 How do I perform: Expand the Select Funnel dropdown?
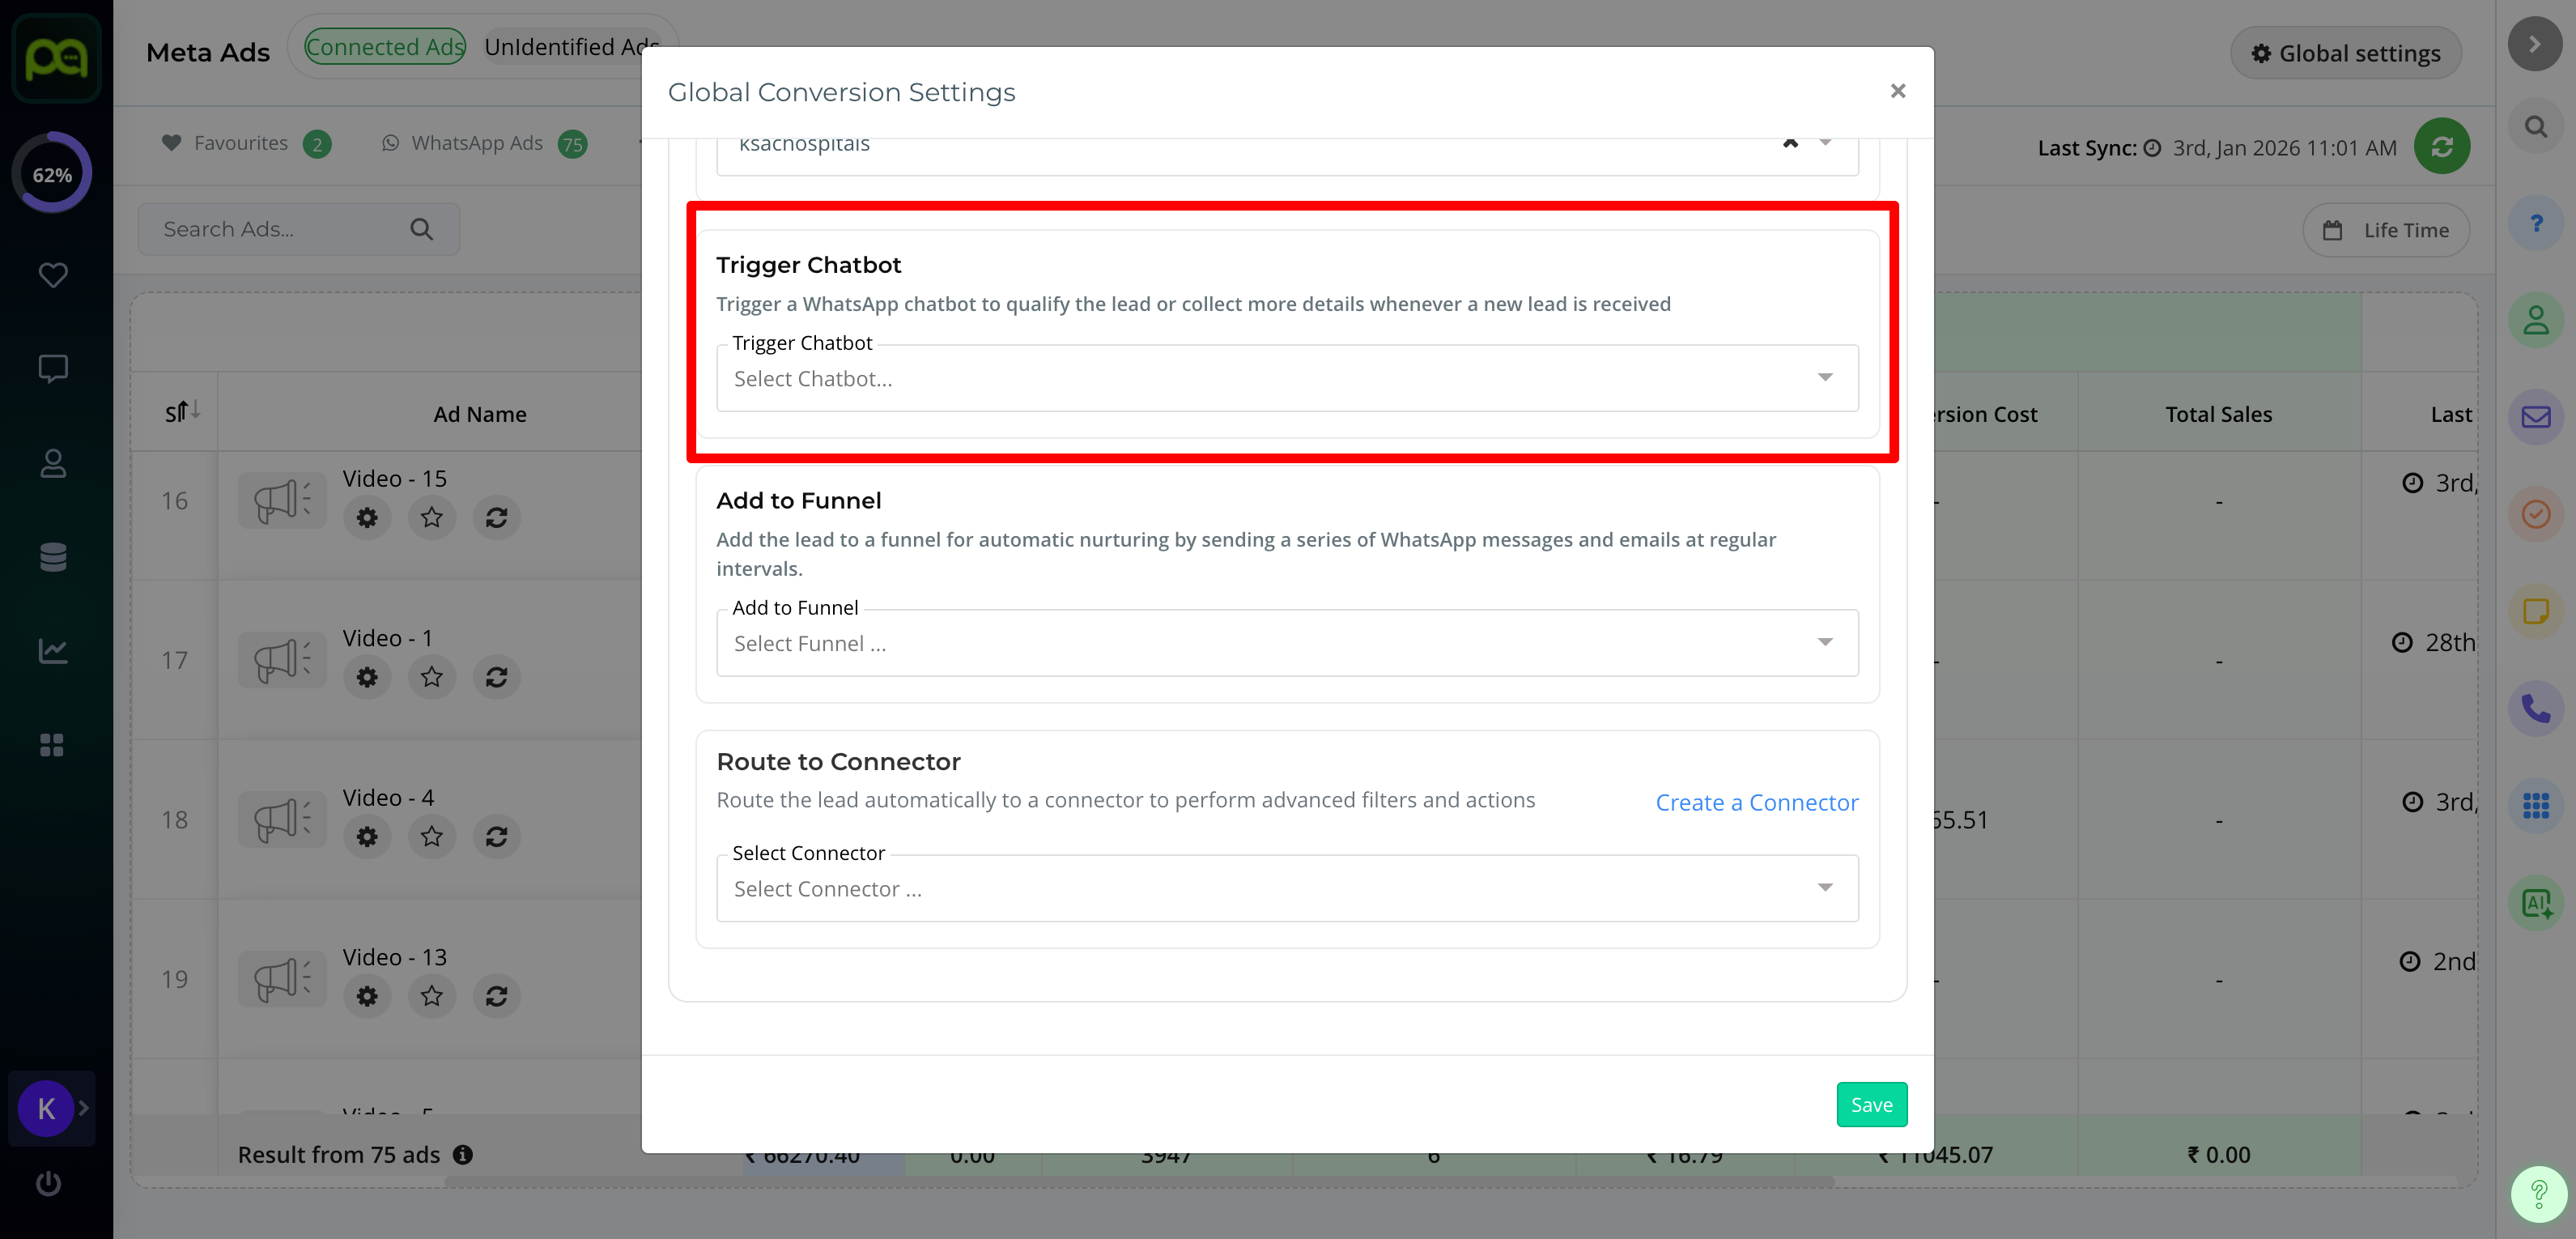click(1287, 644)
